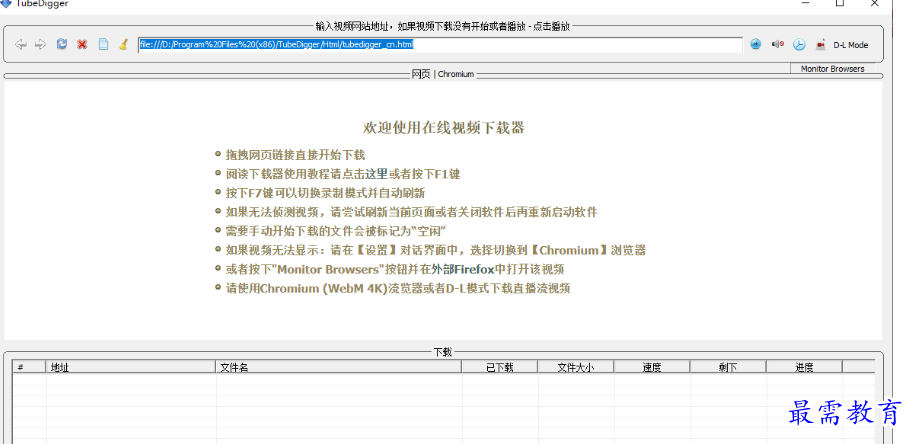Click the 文件大小 column header
The height and width of the screenshot is (444, 910).
(576, 367)
